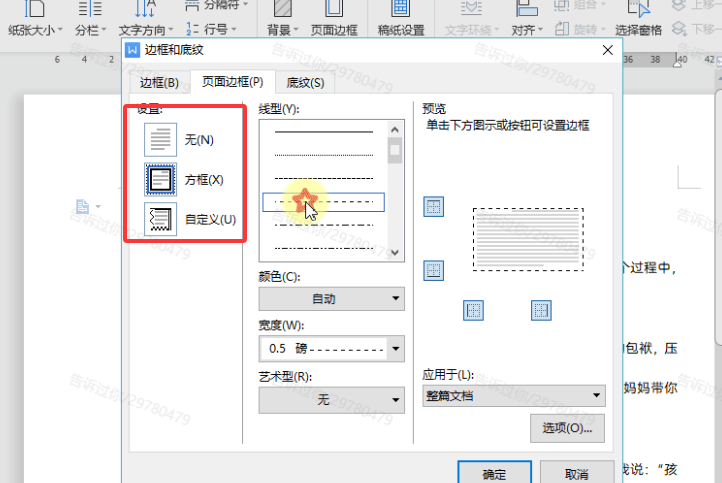The width and height of the screenshot is (722, 483).
Task: Click the 页面边框 page border ribbon button
Action: [334, 18]
